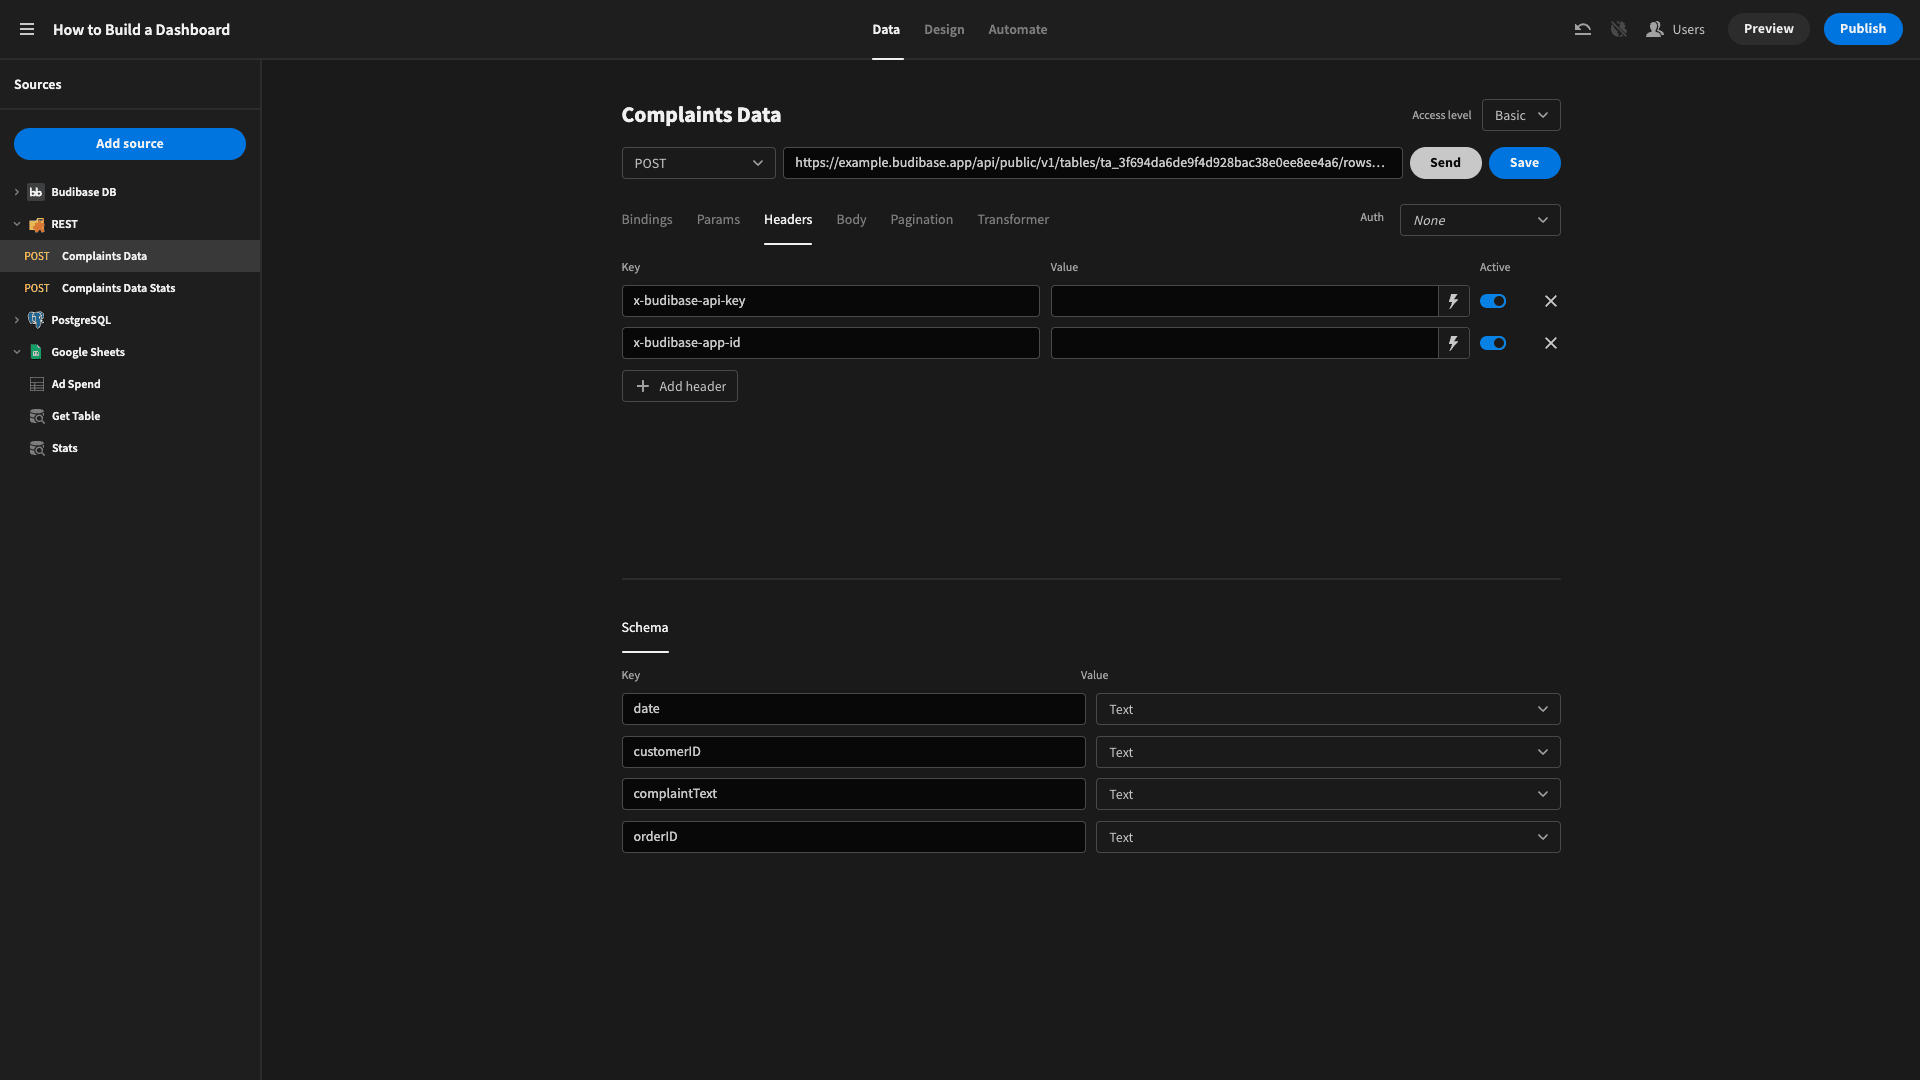Open the Transformer tab
This screenshot has height=1080, width=1920.
click(x=1012, y=219)
